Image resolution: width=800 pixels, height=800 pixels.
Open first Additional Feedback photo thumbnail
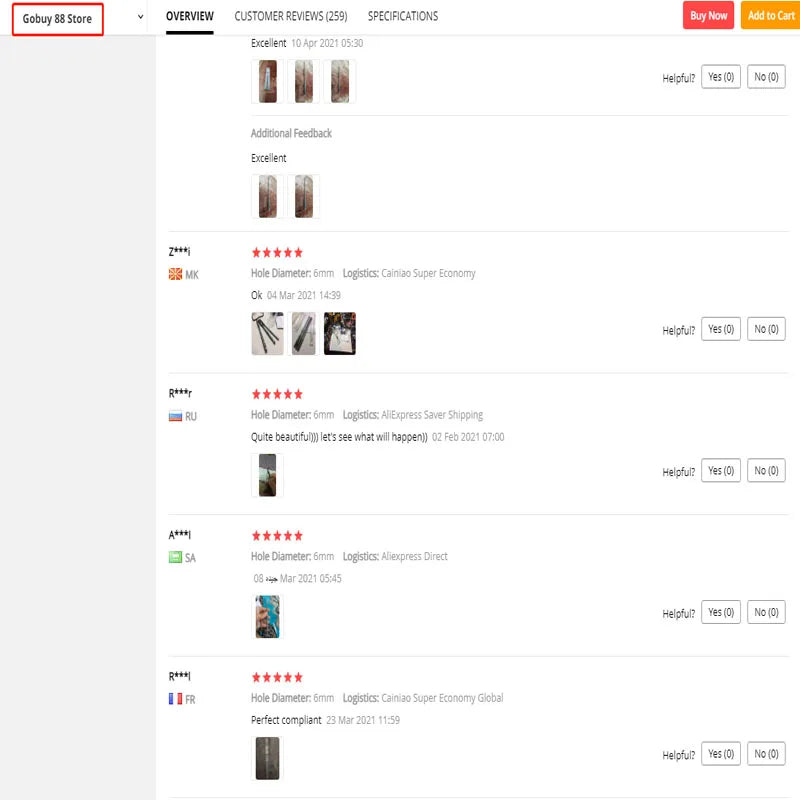point(267,196)
